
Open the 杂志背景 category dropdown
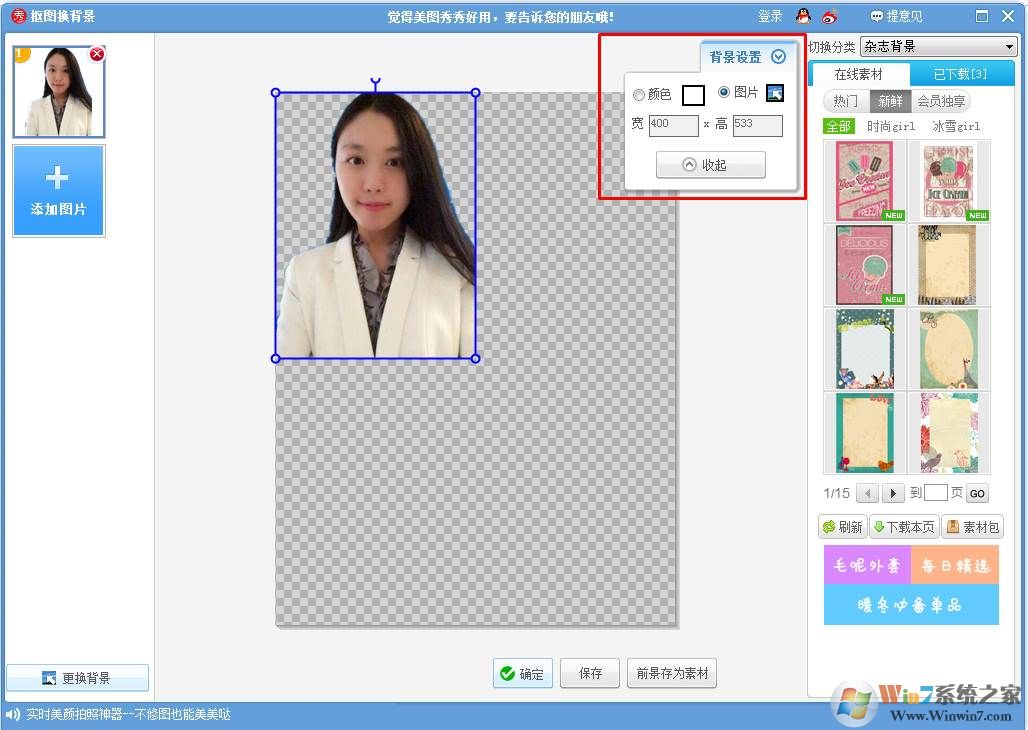[1009, 47]
